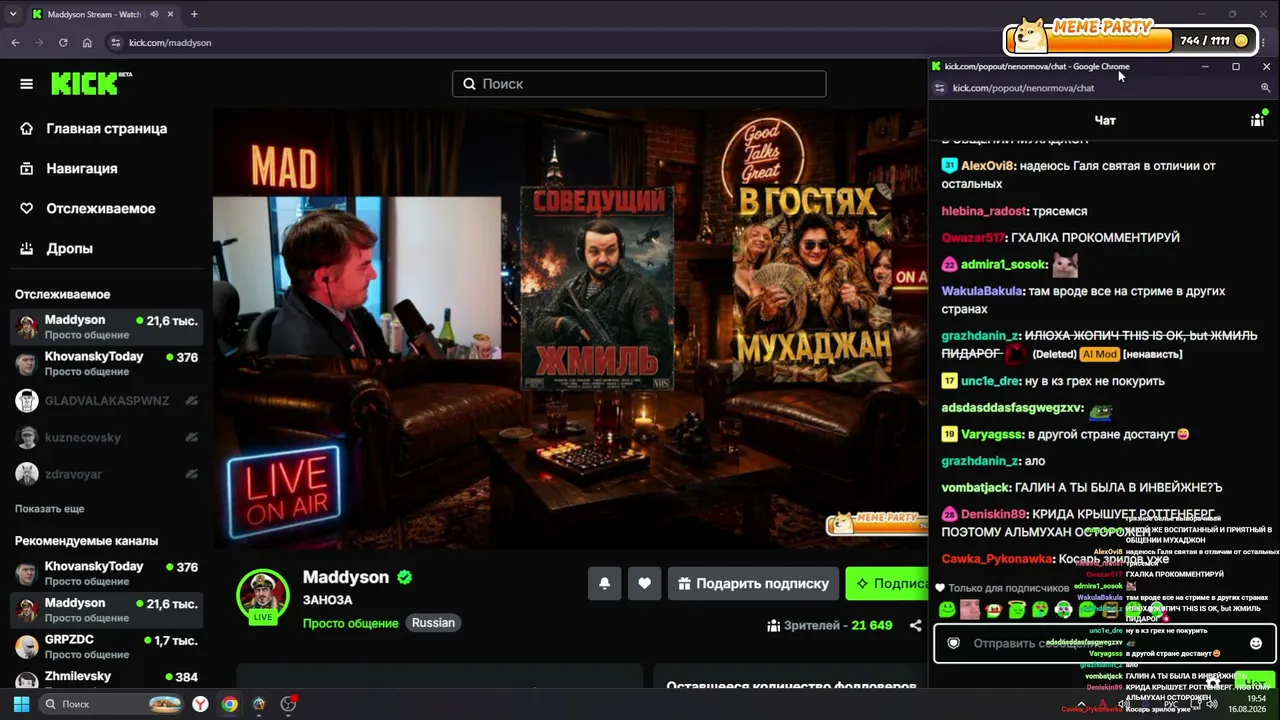Open offline channel zdravoyar
This screenshot has height=720, width=1280.
pyautogui.click(x=106, y=474)
